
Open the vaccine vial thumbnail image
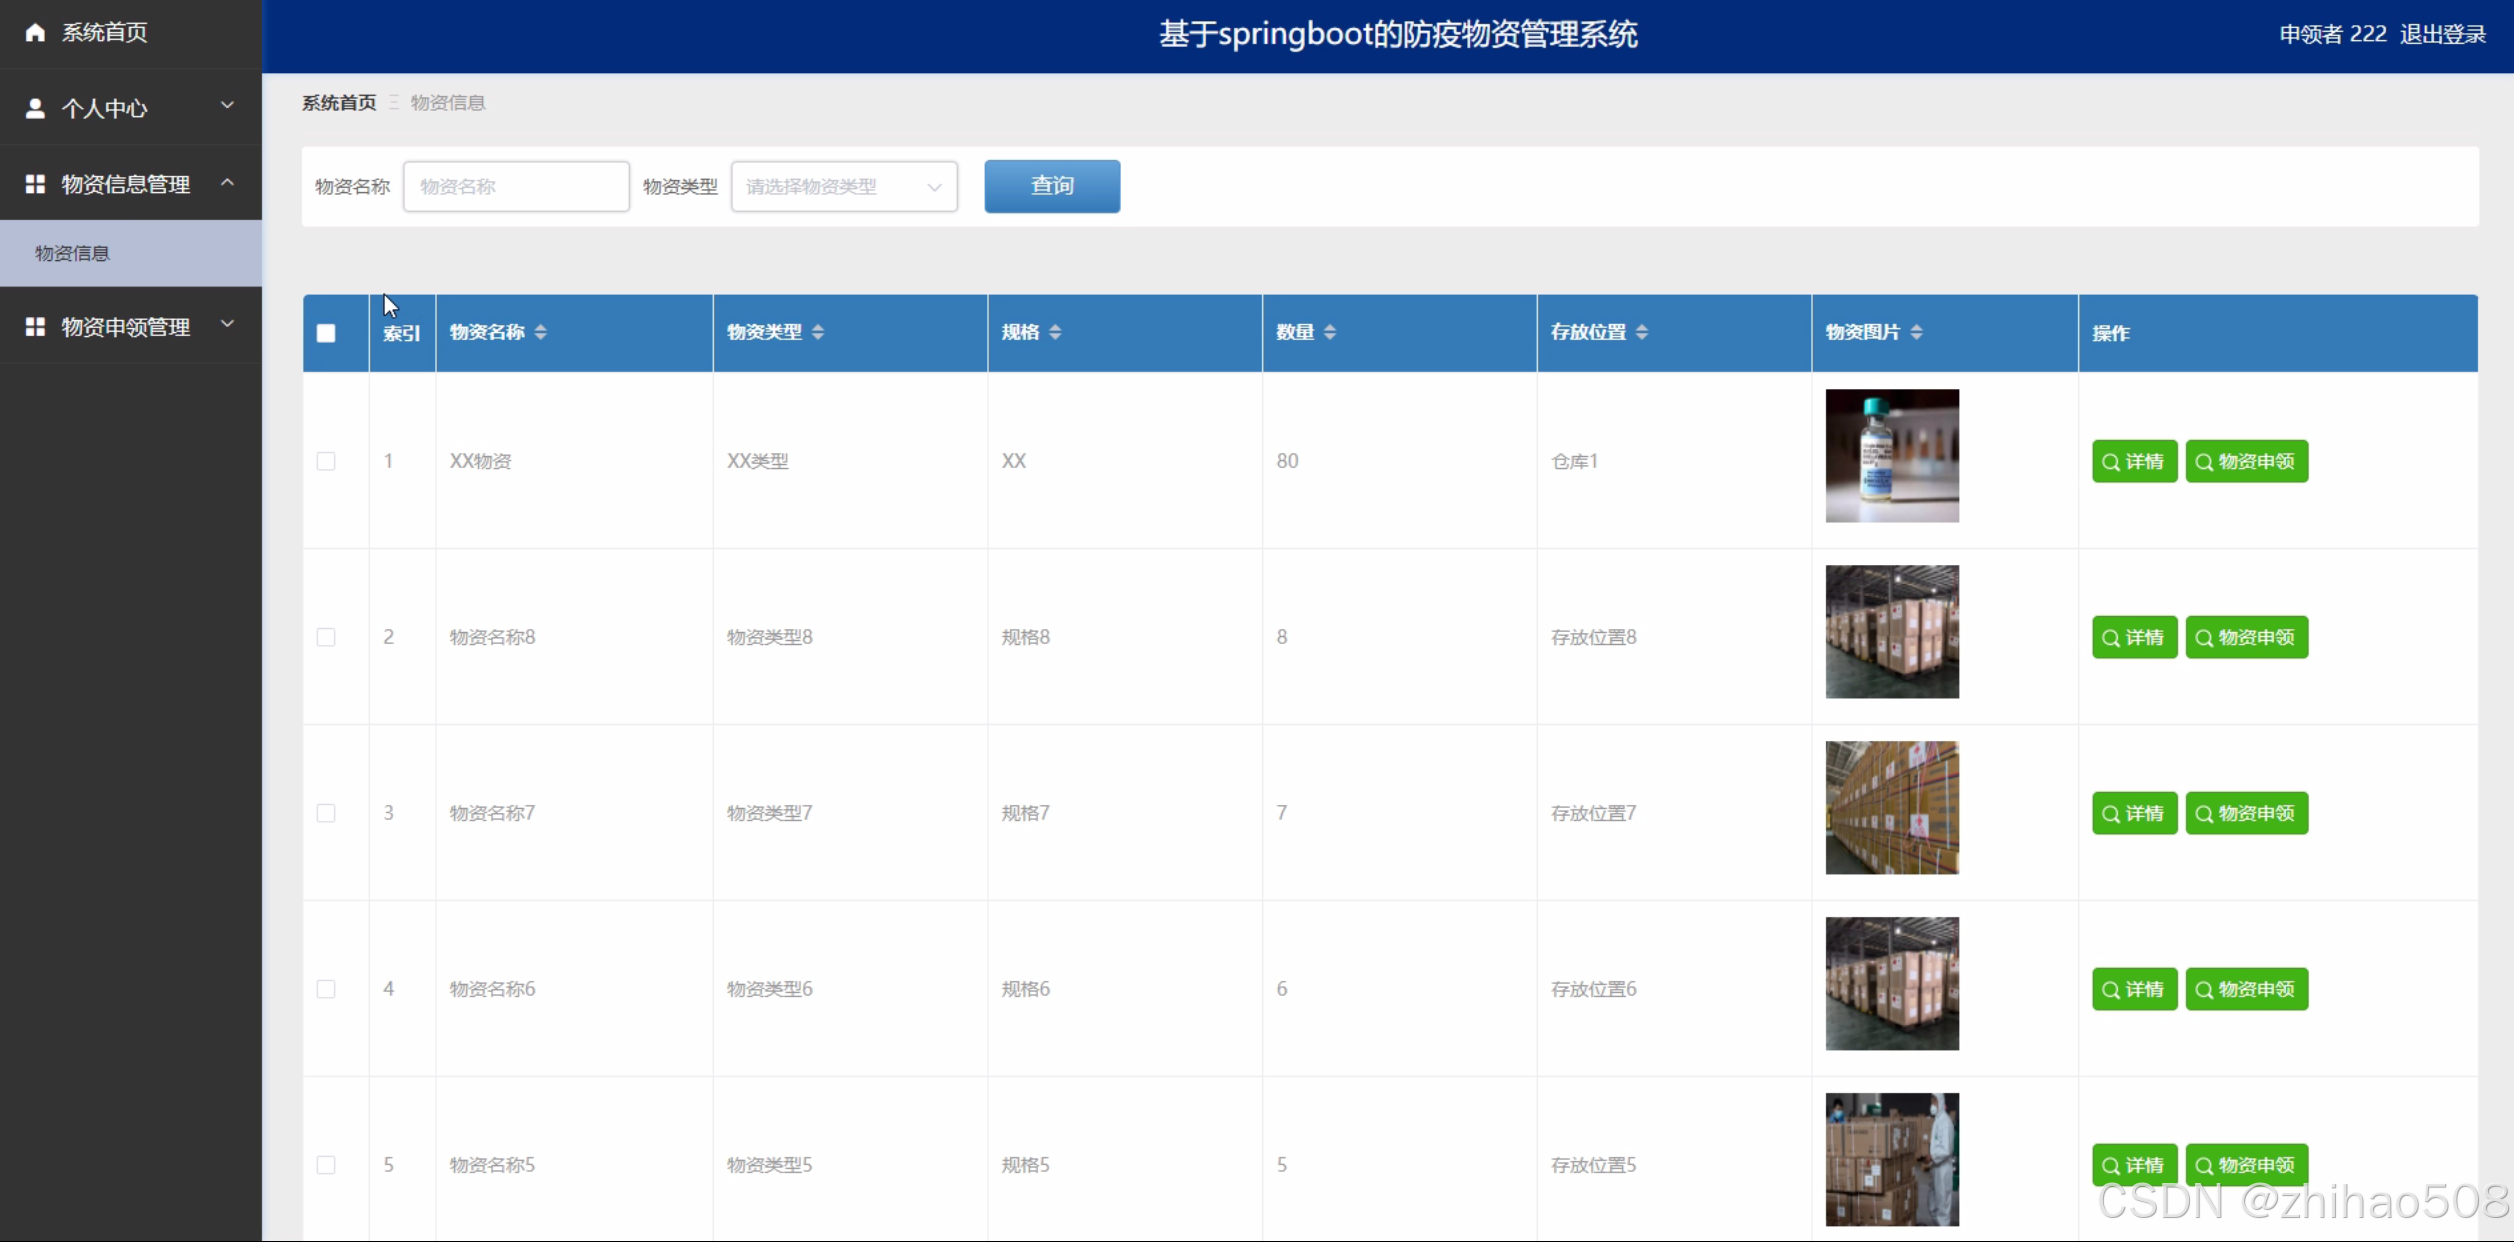coord(1892,456)
